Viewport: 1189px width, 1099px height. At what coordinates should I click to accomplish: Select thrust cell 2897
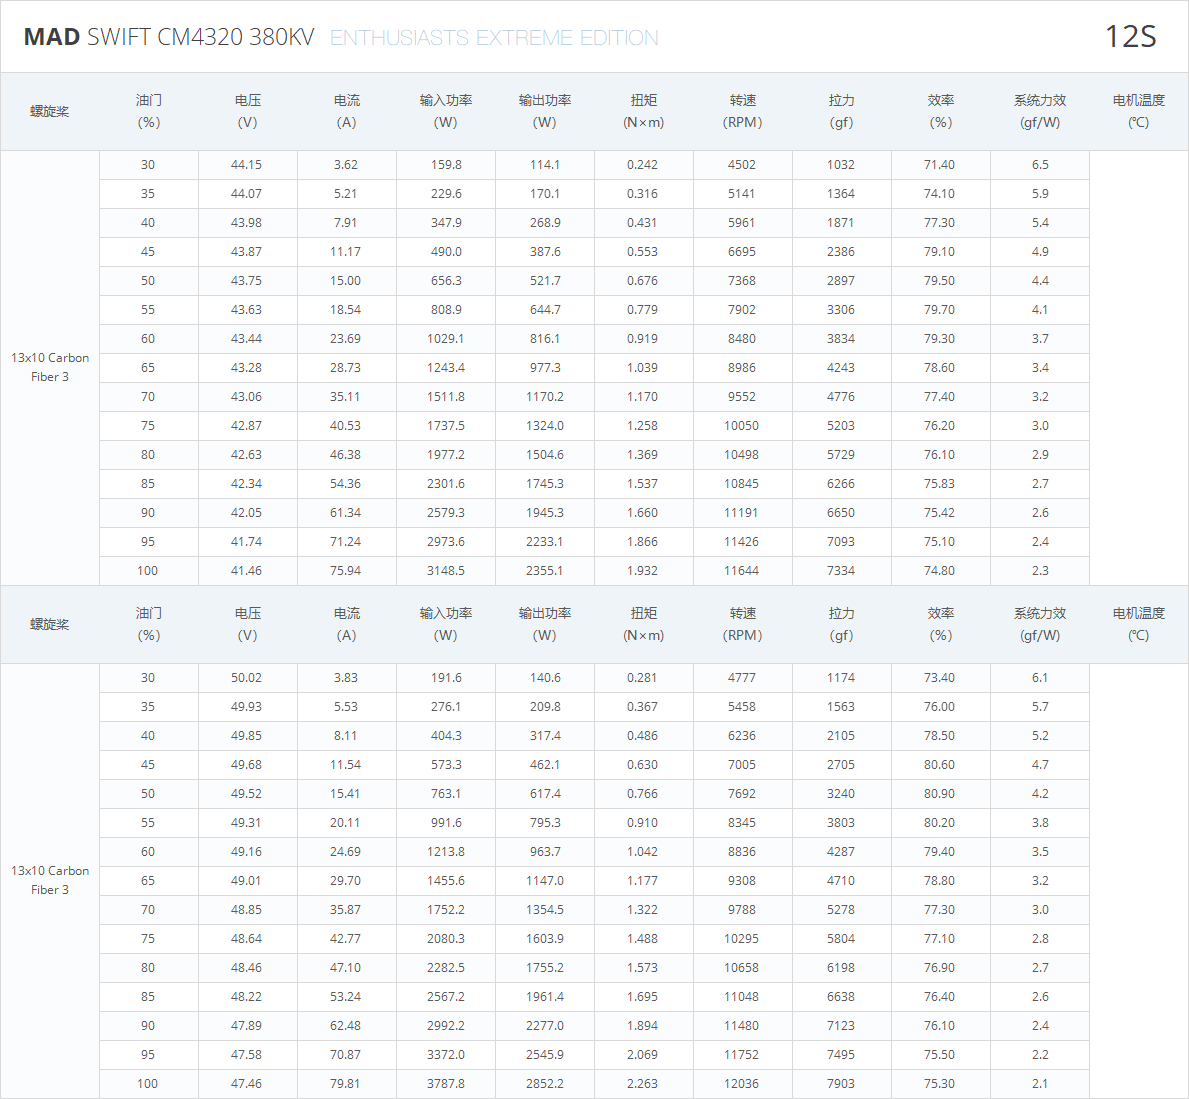tap(841, 281)
